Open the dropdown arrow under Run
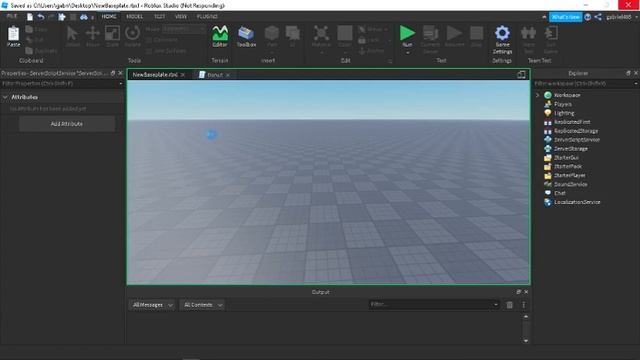 click(x=407, y=53)
